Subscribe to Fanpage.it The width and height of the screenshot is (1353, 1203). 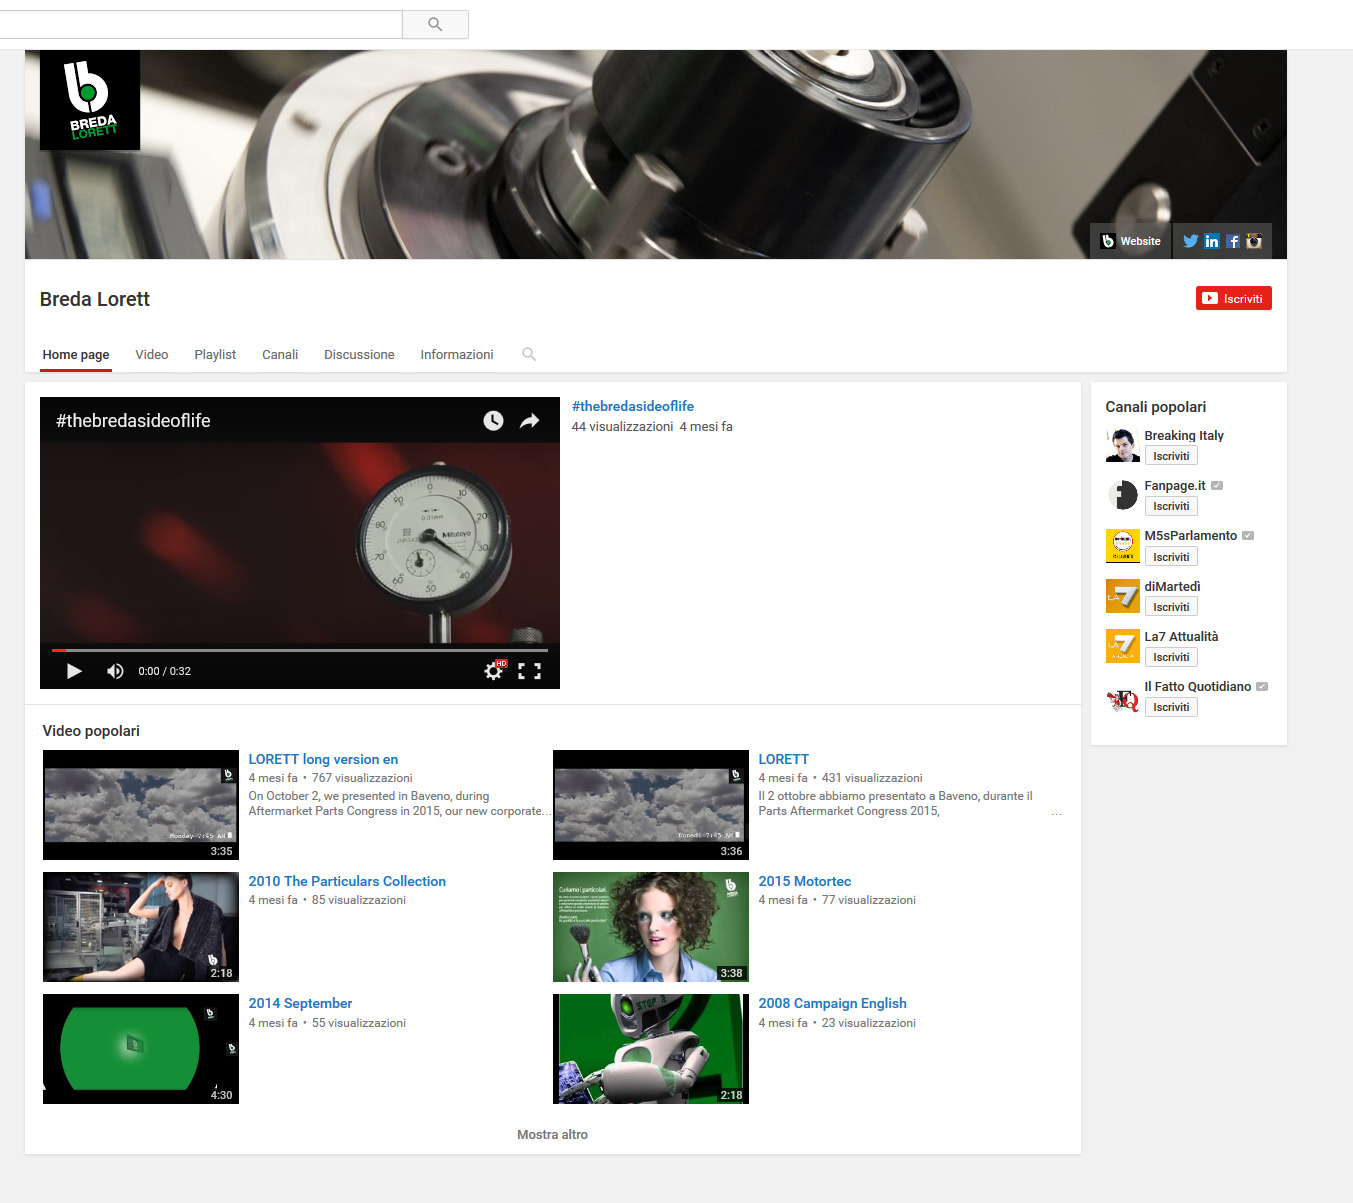point(1171,506)
